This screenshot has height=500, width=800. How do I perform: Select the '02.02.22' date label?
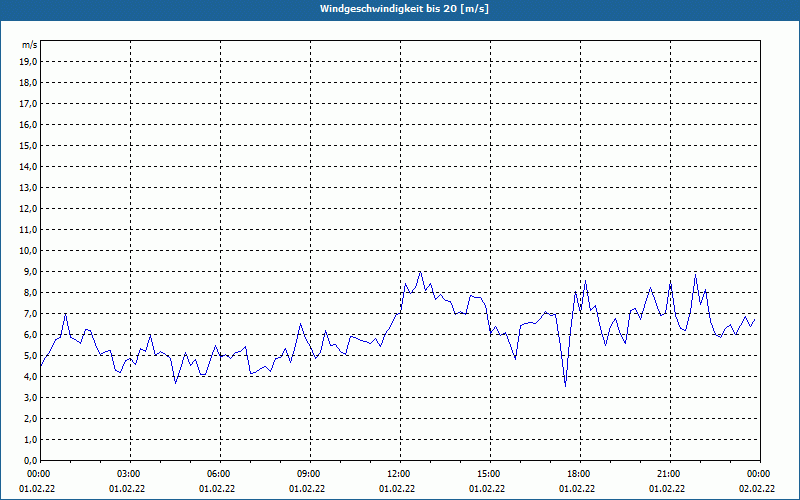coord(757,489)
